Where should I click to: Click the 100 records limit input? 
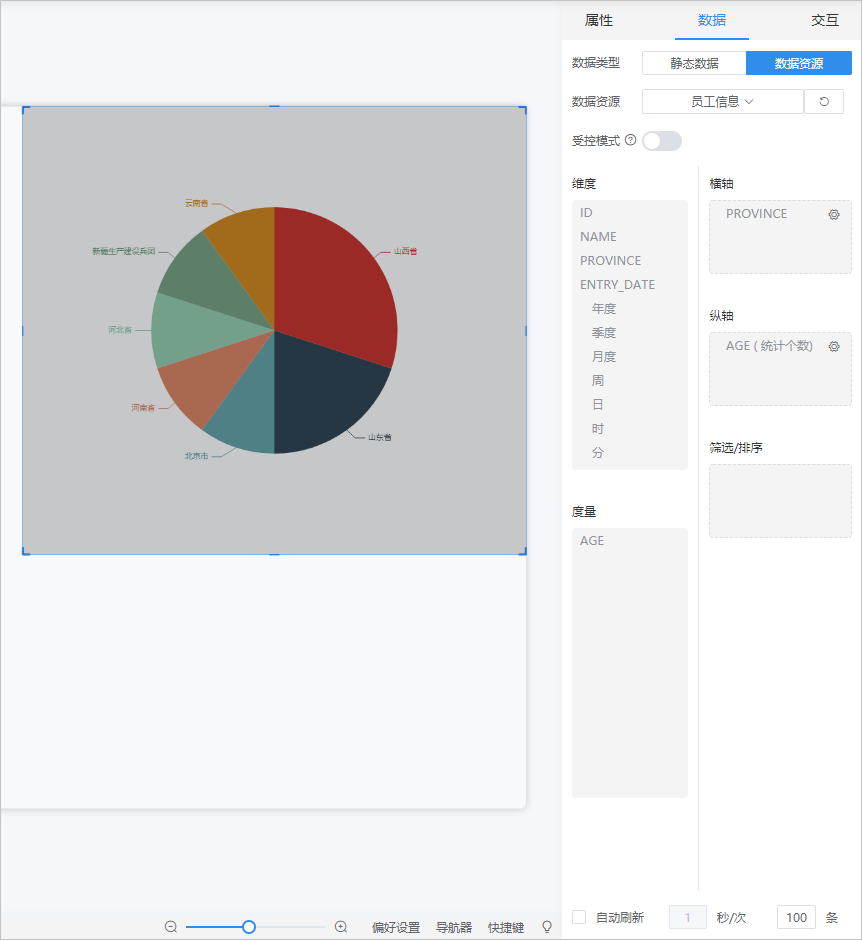pos(796,917)
